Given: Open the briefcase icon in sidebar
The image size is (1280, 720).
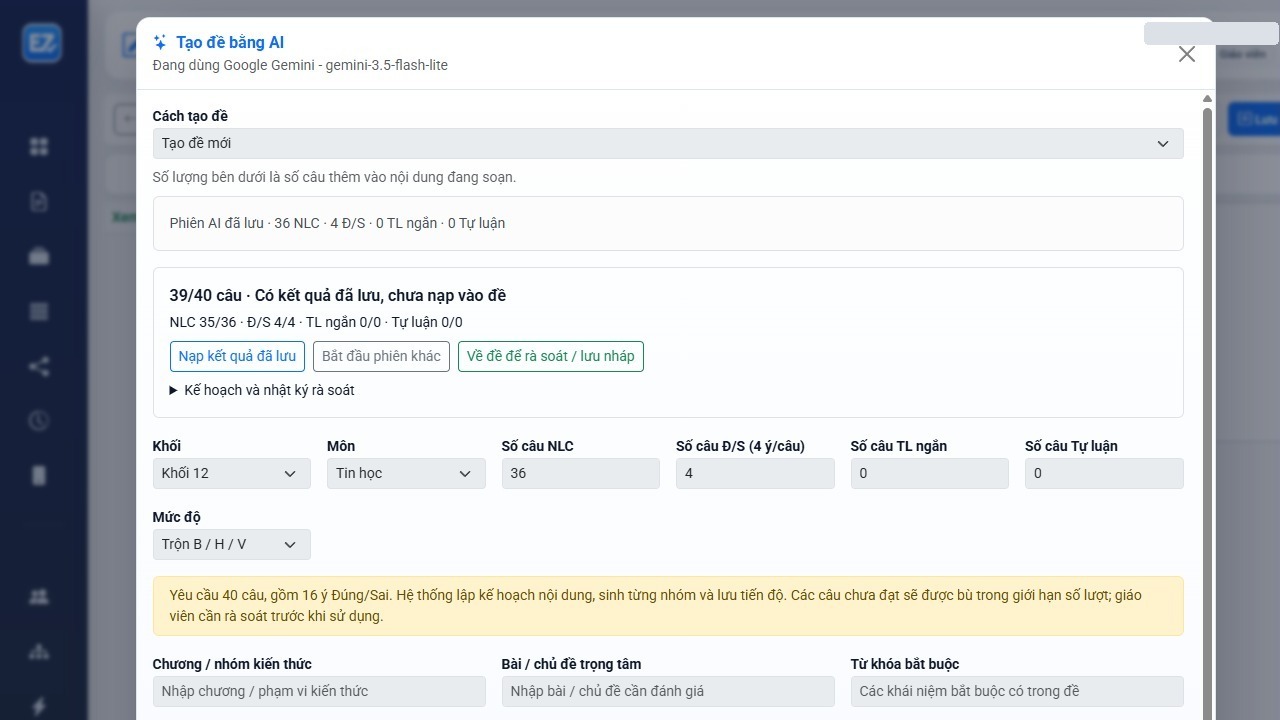Looking at the screenshot, I should point(39,257).
